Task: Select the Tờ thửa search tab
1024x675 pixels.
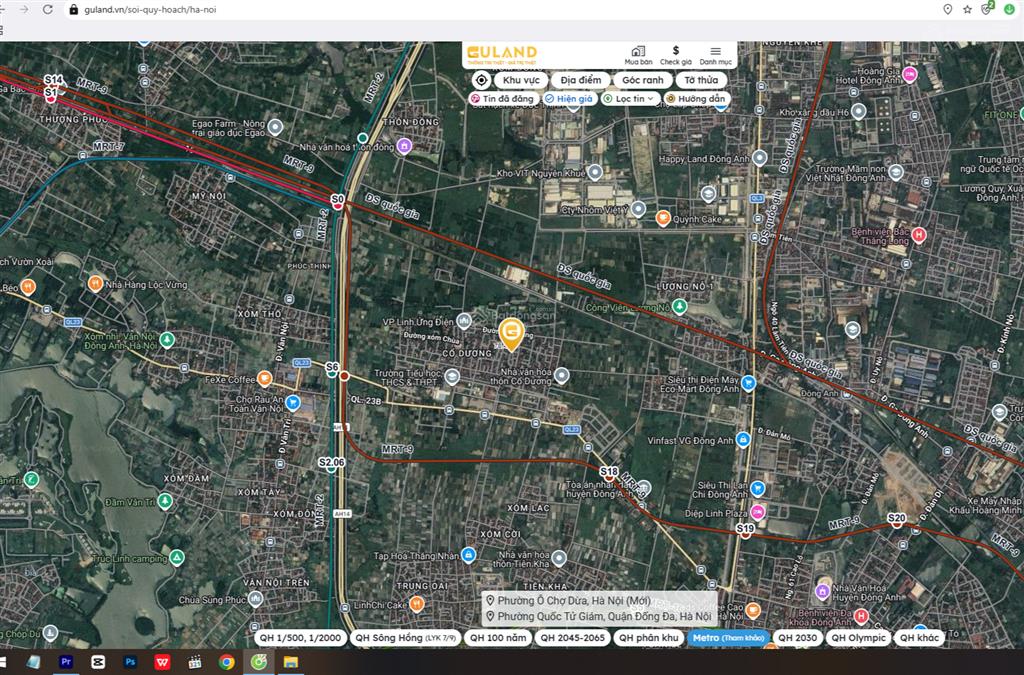Action: (x=701, y=80)
